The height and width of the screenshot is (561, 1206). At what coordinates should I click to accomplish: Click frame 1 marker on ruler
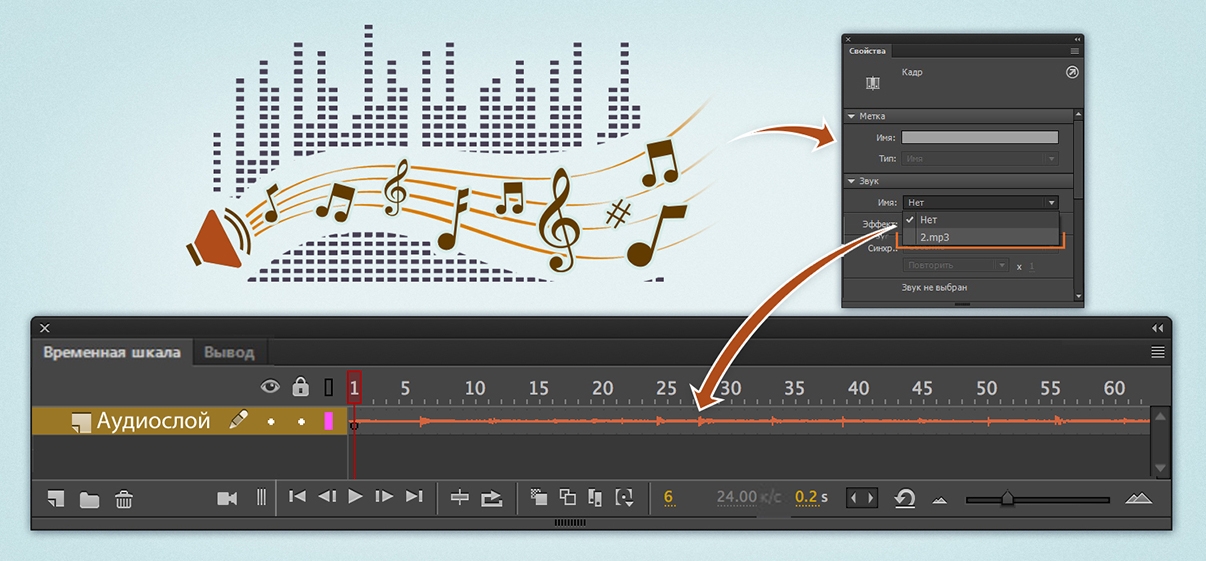tap(354, 388)
